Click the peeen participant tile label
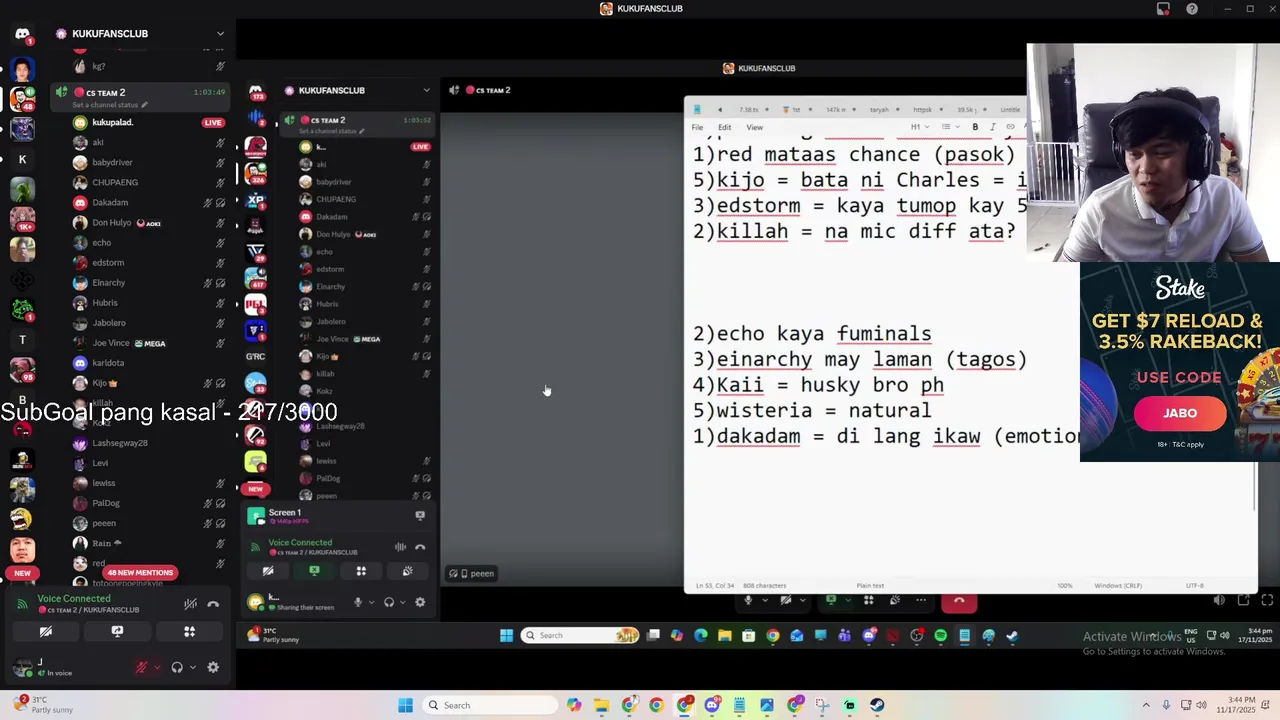 point(471,573)
